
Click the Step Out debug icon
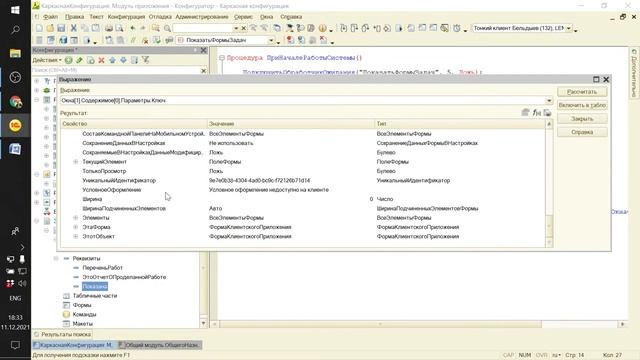365,28
